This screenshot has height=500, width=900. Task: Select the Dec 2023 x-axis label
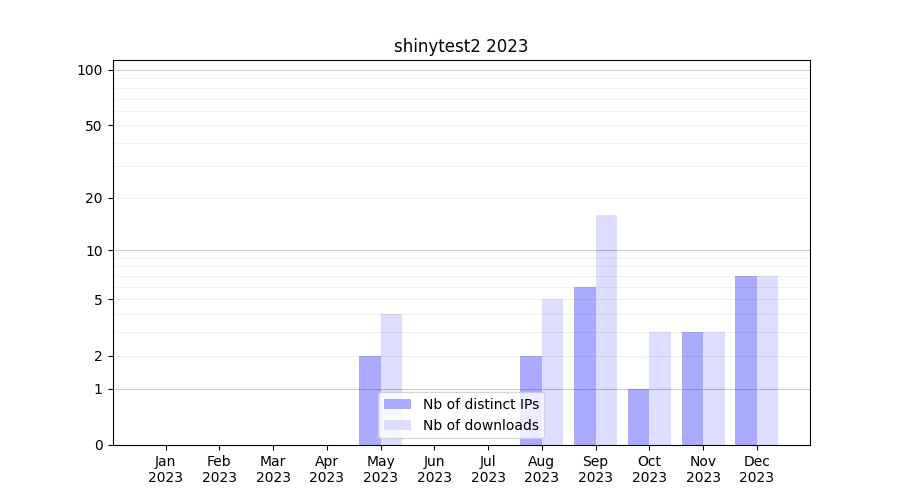756,469
